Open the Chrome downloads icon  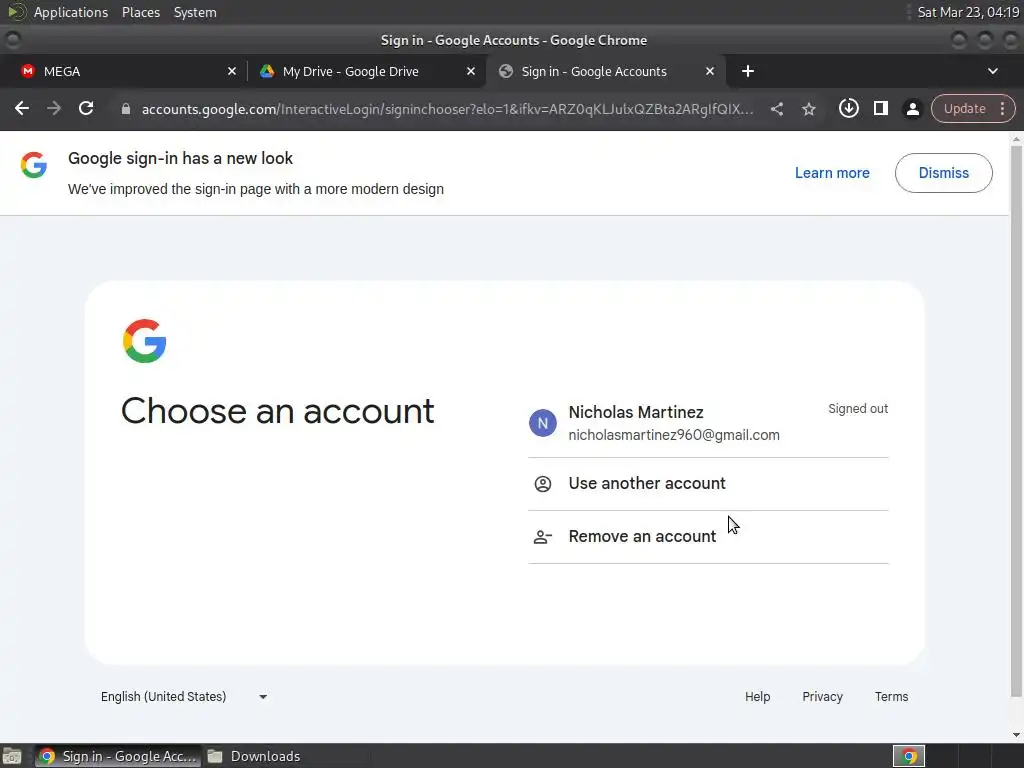pos(848,108)
